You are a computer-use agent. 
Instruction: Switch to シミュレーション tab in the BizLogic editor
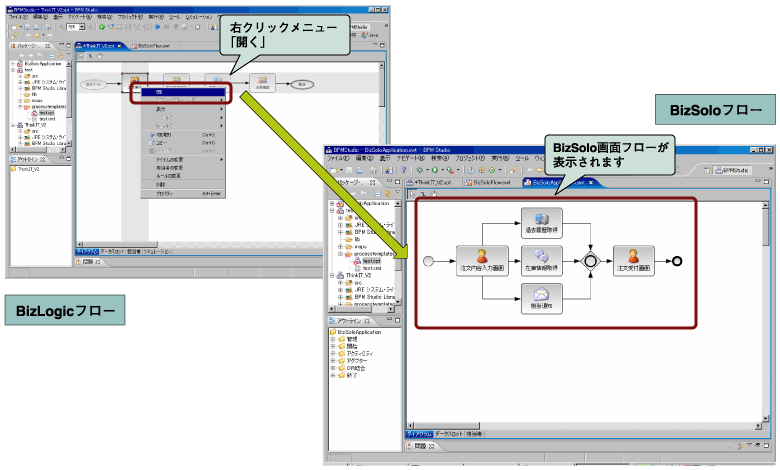pos(157,252)
